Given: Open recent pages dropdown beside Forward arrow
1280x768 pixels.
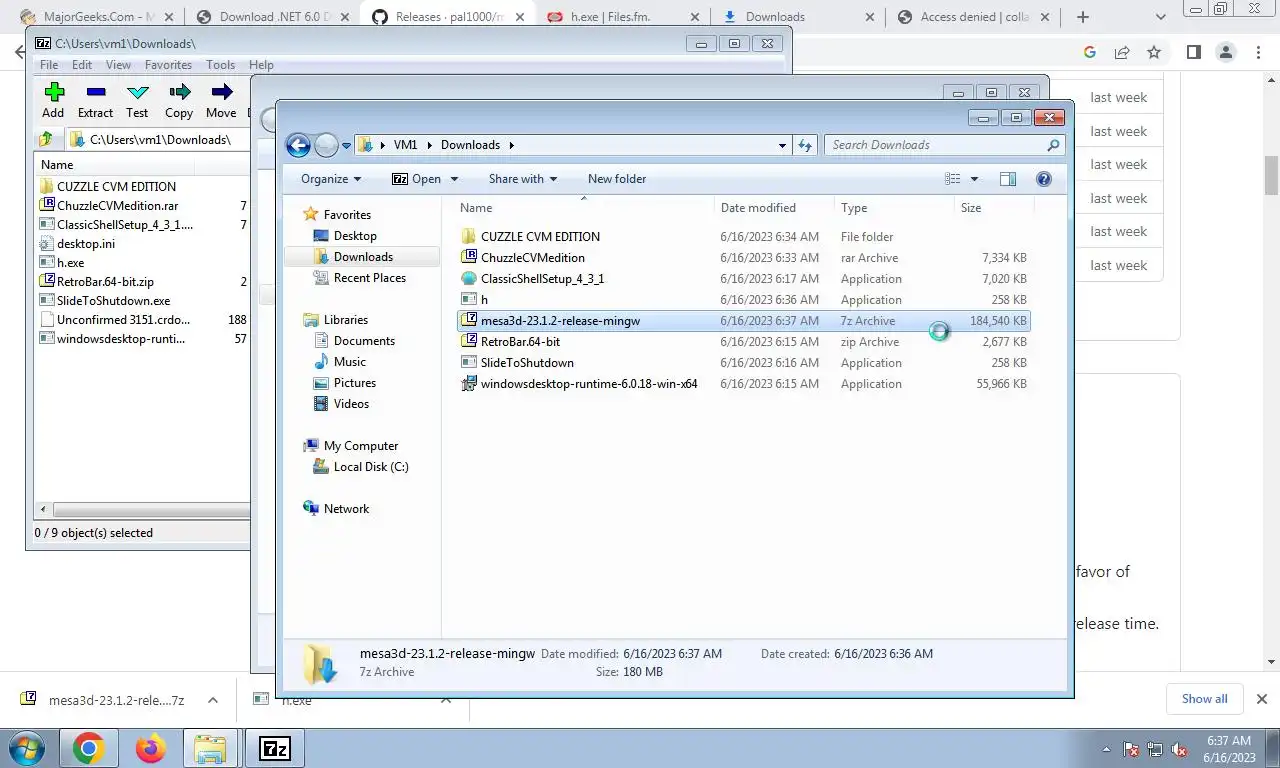Looking at the screenshot, I should [347, 145].
